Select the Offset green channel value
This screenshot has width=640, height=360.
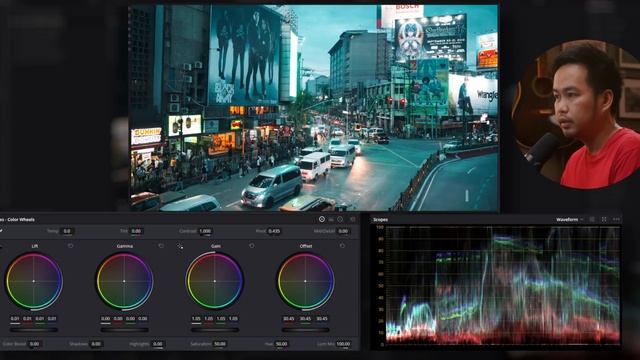point(305,319)
